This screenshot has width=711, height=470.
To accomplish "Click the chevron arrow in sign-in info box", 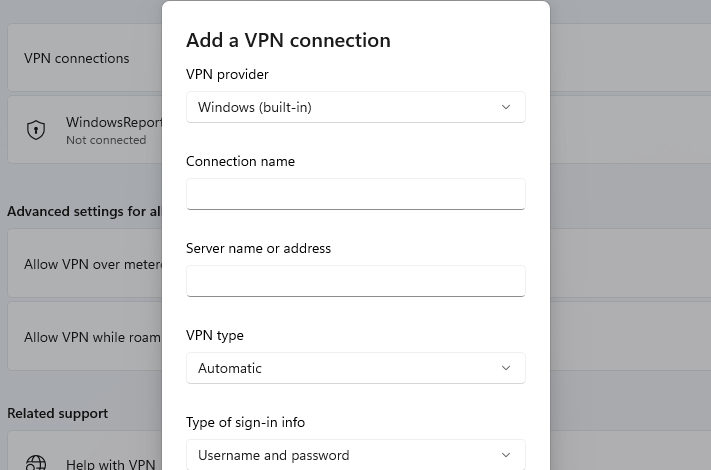I will pos(506,455).
